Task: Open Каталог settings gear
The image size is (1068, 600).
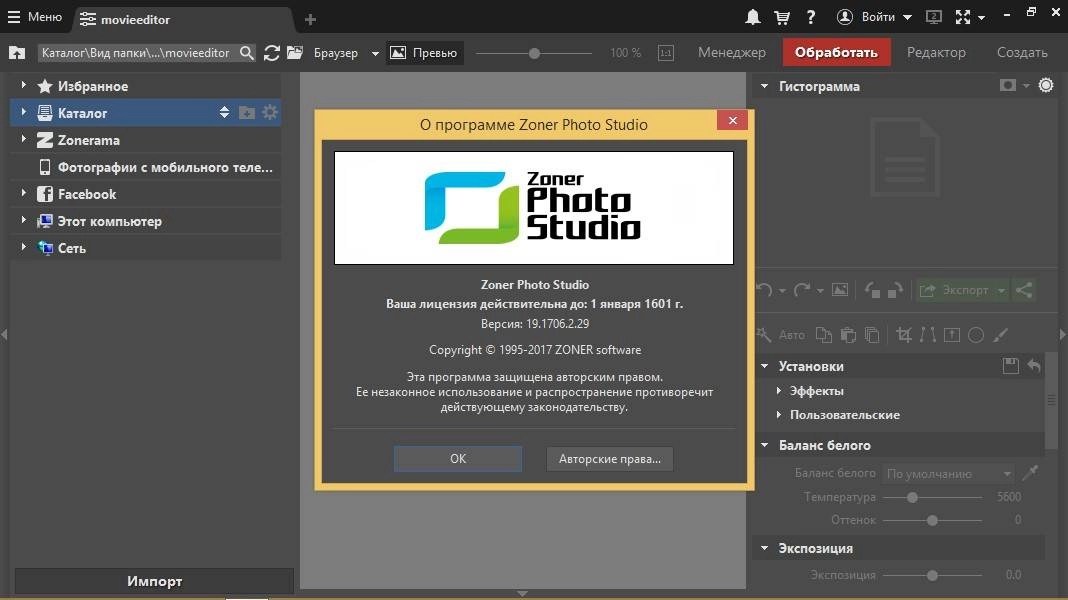Action: pyautogui.click(x=270, y=112)
